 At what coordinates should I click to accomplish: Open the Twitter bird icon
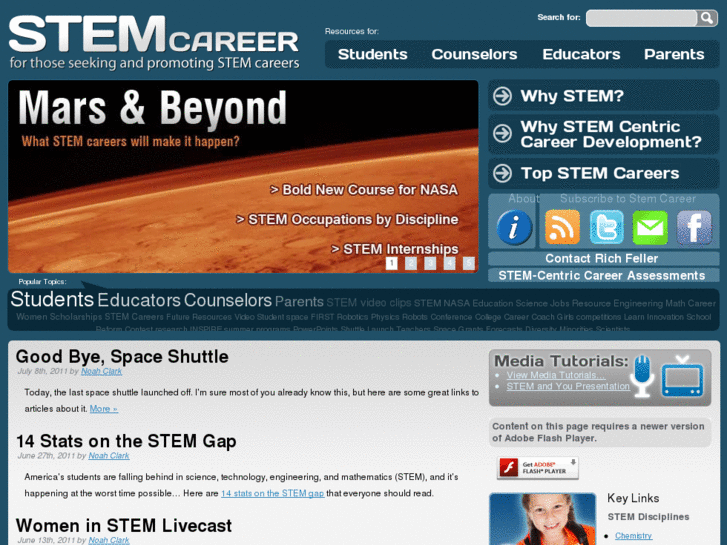606,227
